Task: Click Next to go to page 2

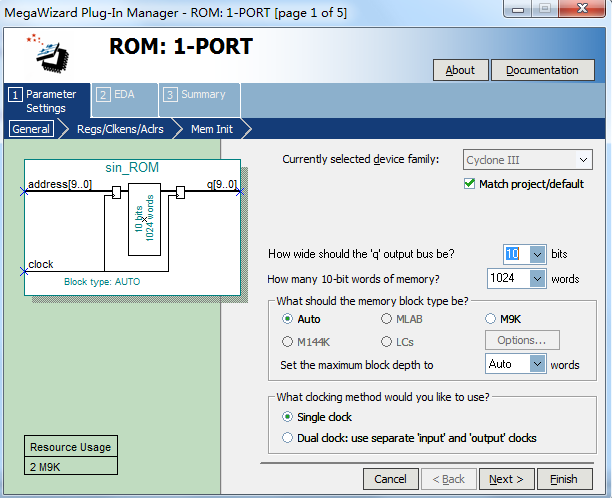Action: pos(506,479)
